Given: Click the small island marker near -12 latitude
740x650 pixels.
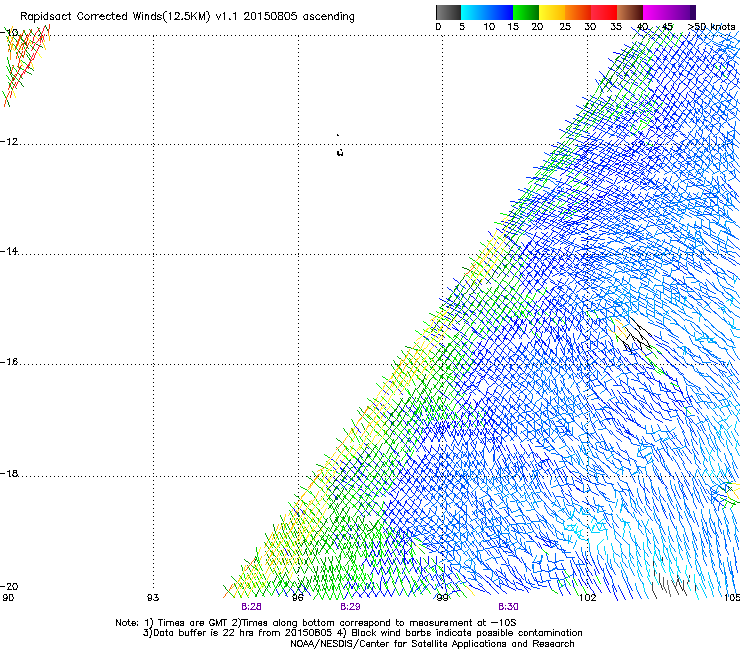Looking at the screenshot, I should (x=339, y=152).
